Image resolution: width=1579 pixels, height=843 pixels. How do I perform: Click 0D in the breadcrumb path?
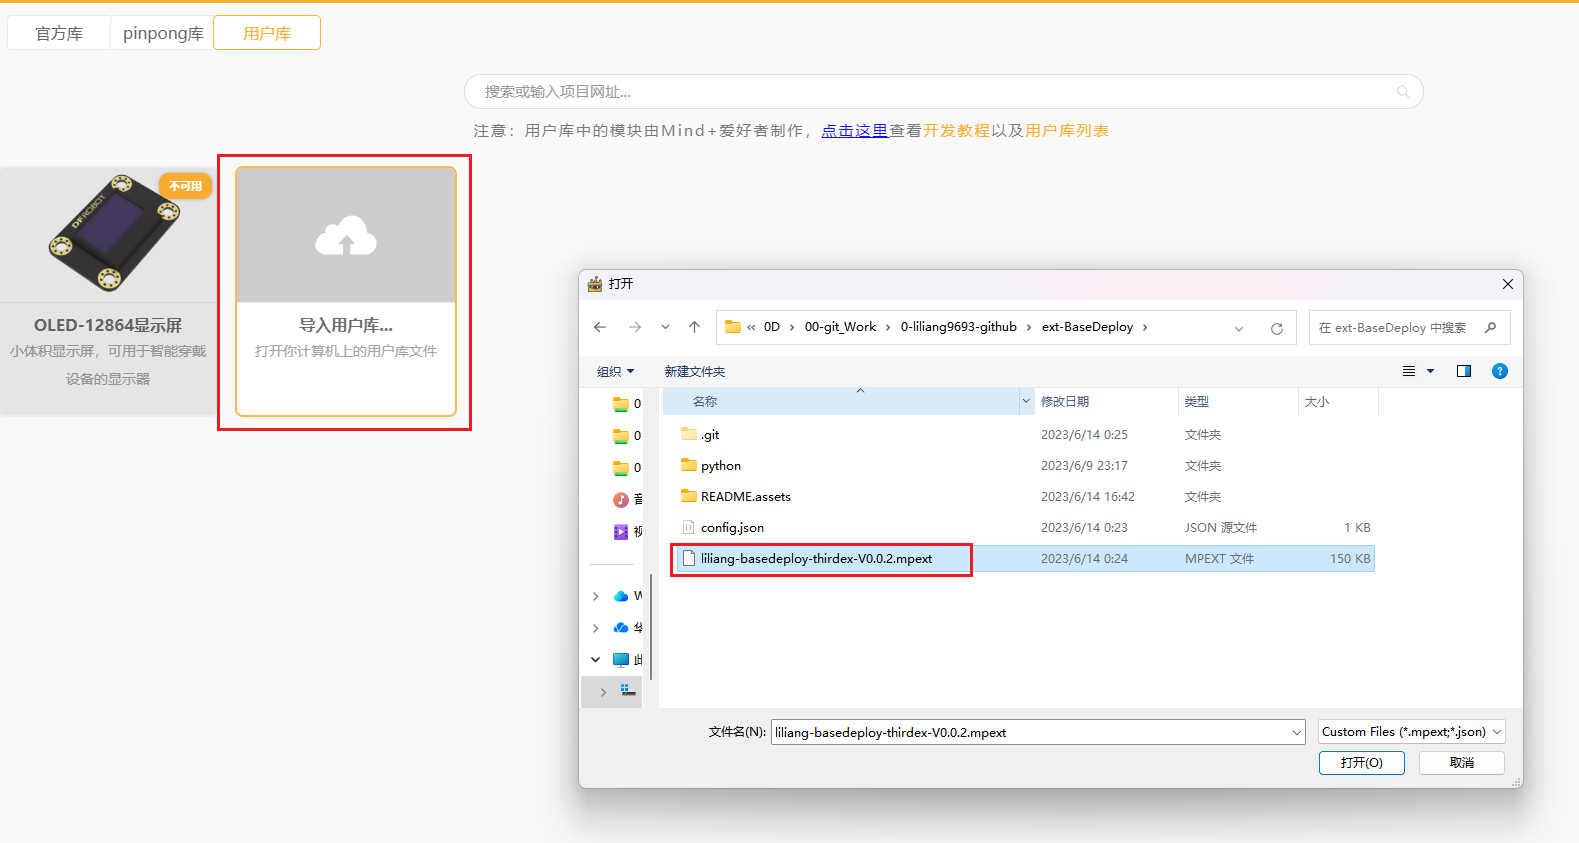point(772,327)
